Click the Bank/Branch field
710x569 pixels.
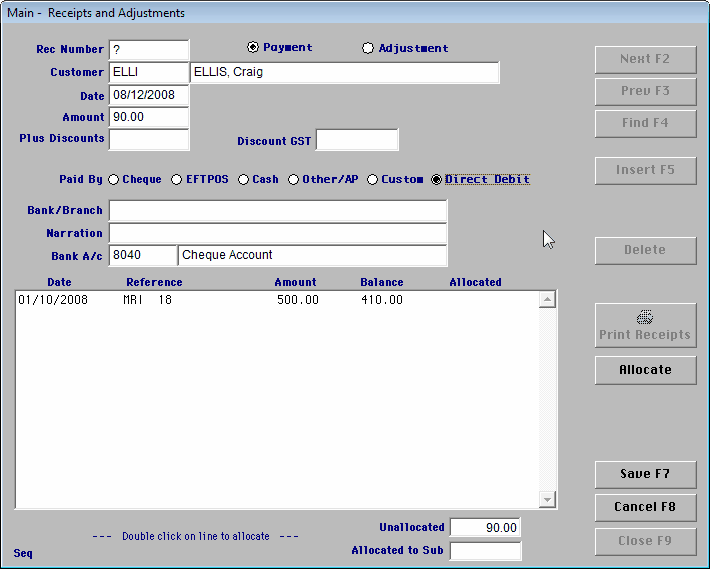tap(278, 210)
